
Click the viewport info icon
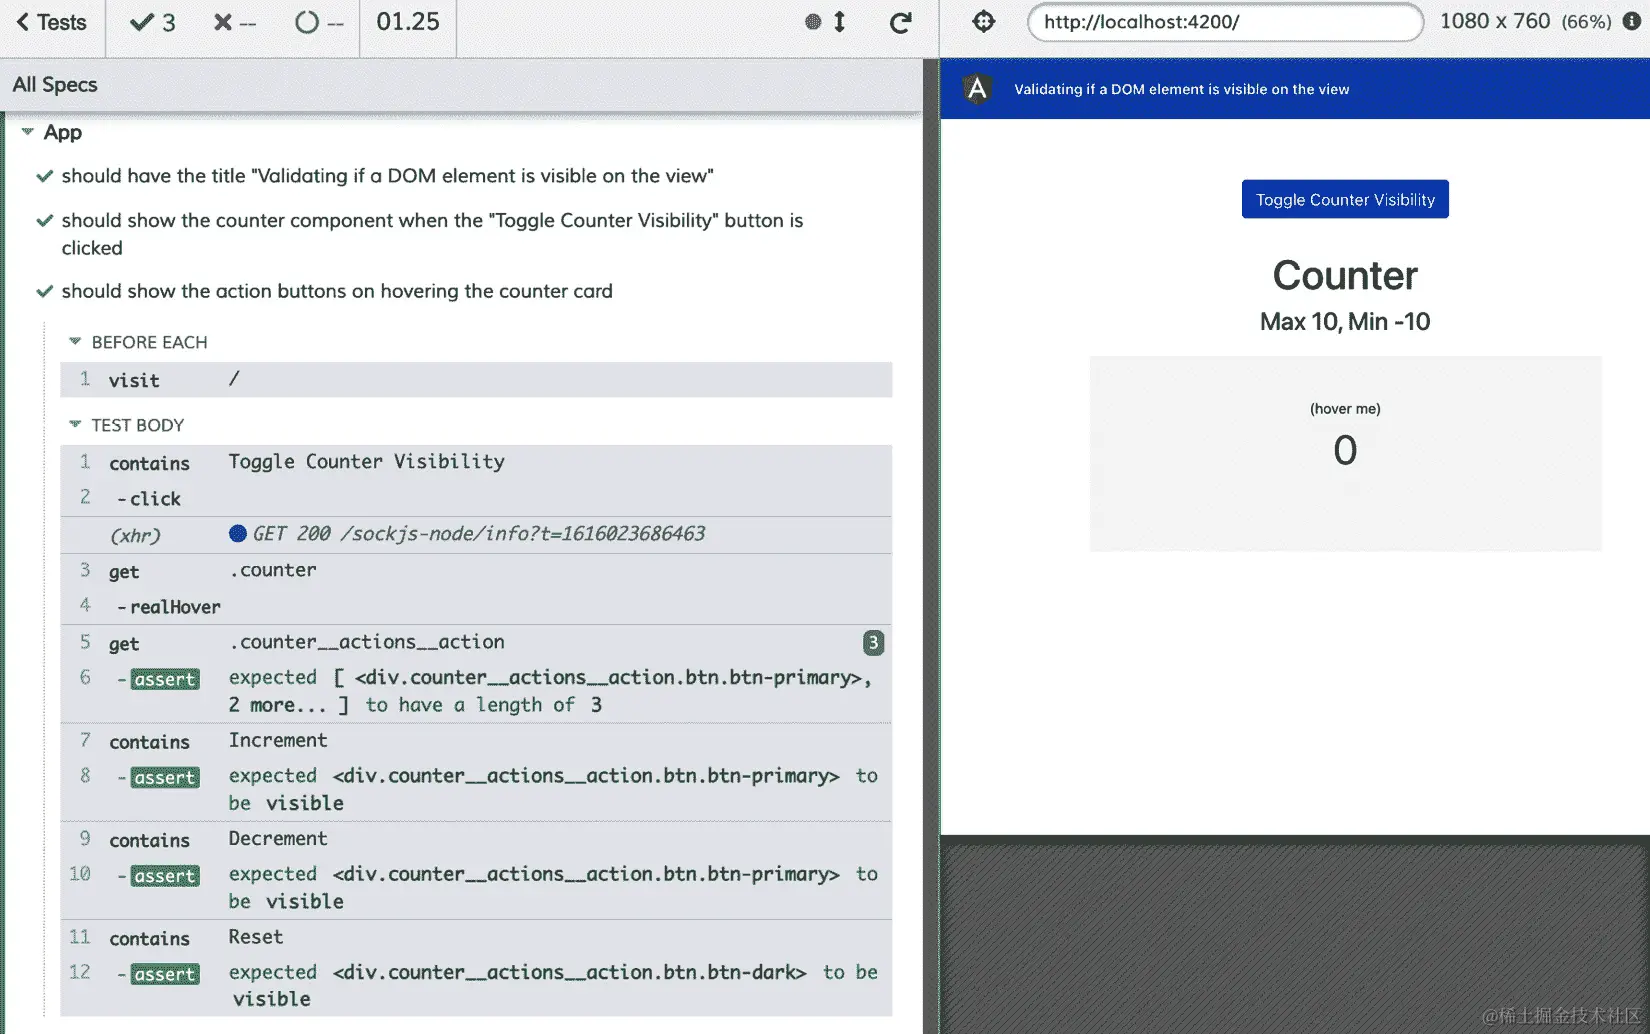pos(1631,22)
